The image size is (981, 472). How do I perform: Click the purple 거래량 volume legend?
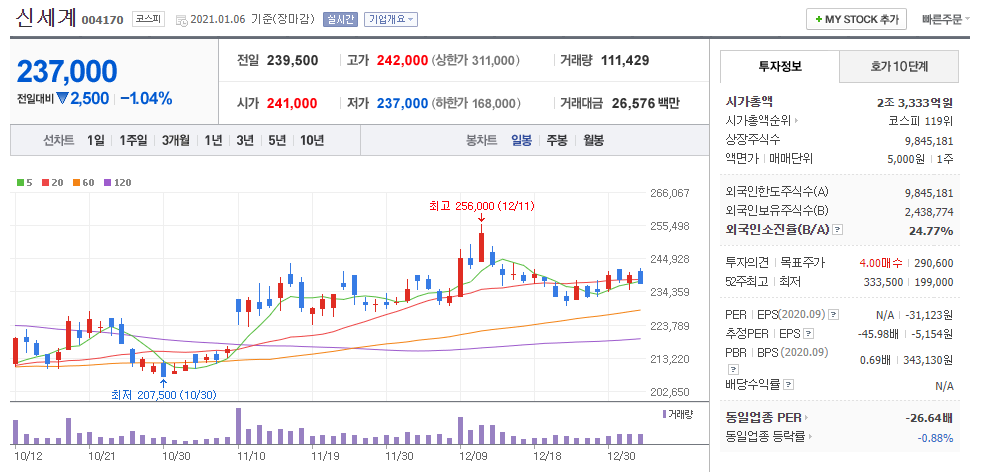(x=676, y=414)
